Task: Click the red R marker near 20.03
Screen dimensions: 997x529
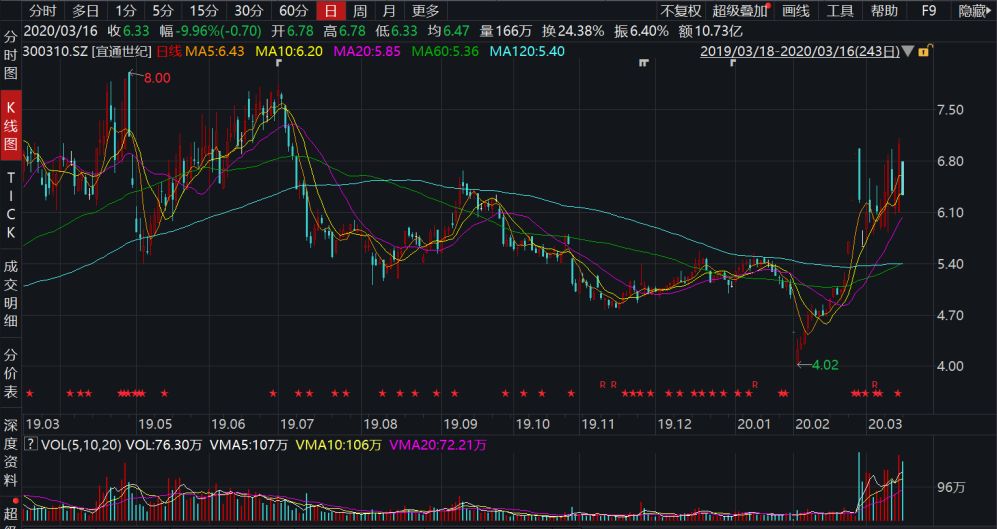Action: coord(874,384)
